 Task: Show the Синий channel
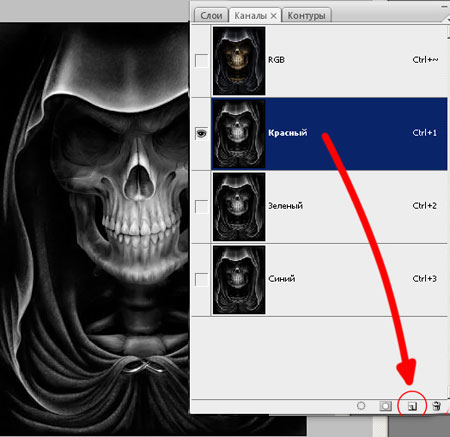(x=201, y=279)
